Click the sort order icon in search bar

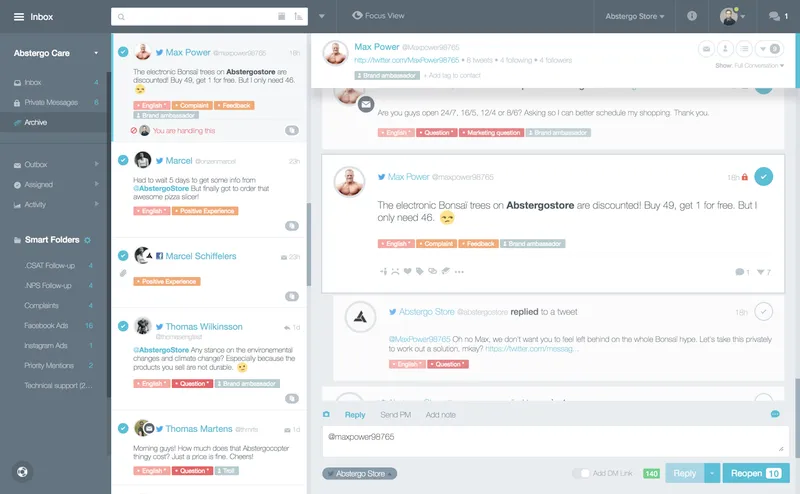click(298, 16)
